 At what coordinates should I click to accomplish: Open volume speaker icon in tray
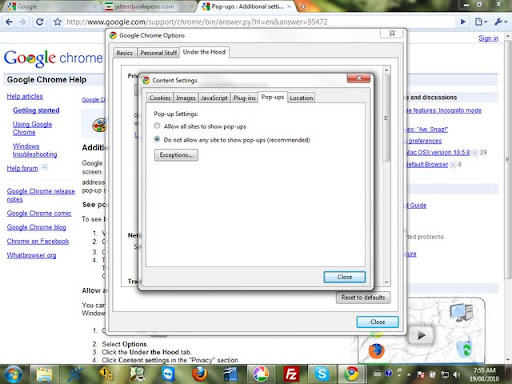457,374
